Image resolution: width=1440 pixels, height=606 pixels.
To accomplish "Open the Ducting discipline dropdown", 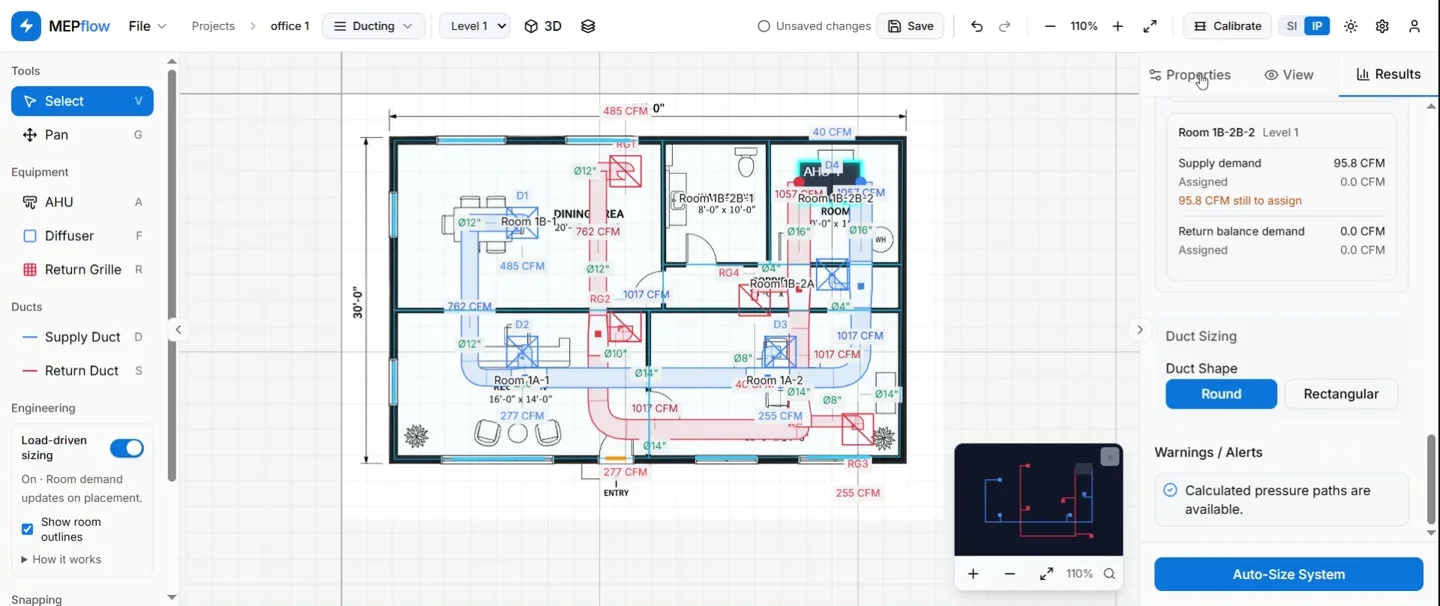I will (373, 26).
